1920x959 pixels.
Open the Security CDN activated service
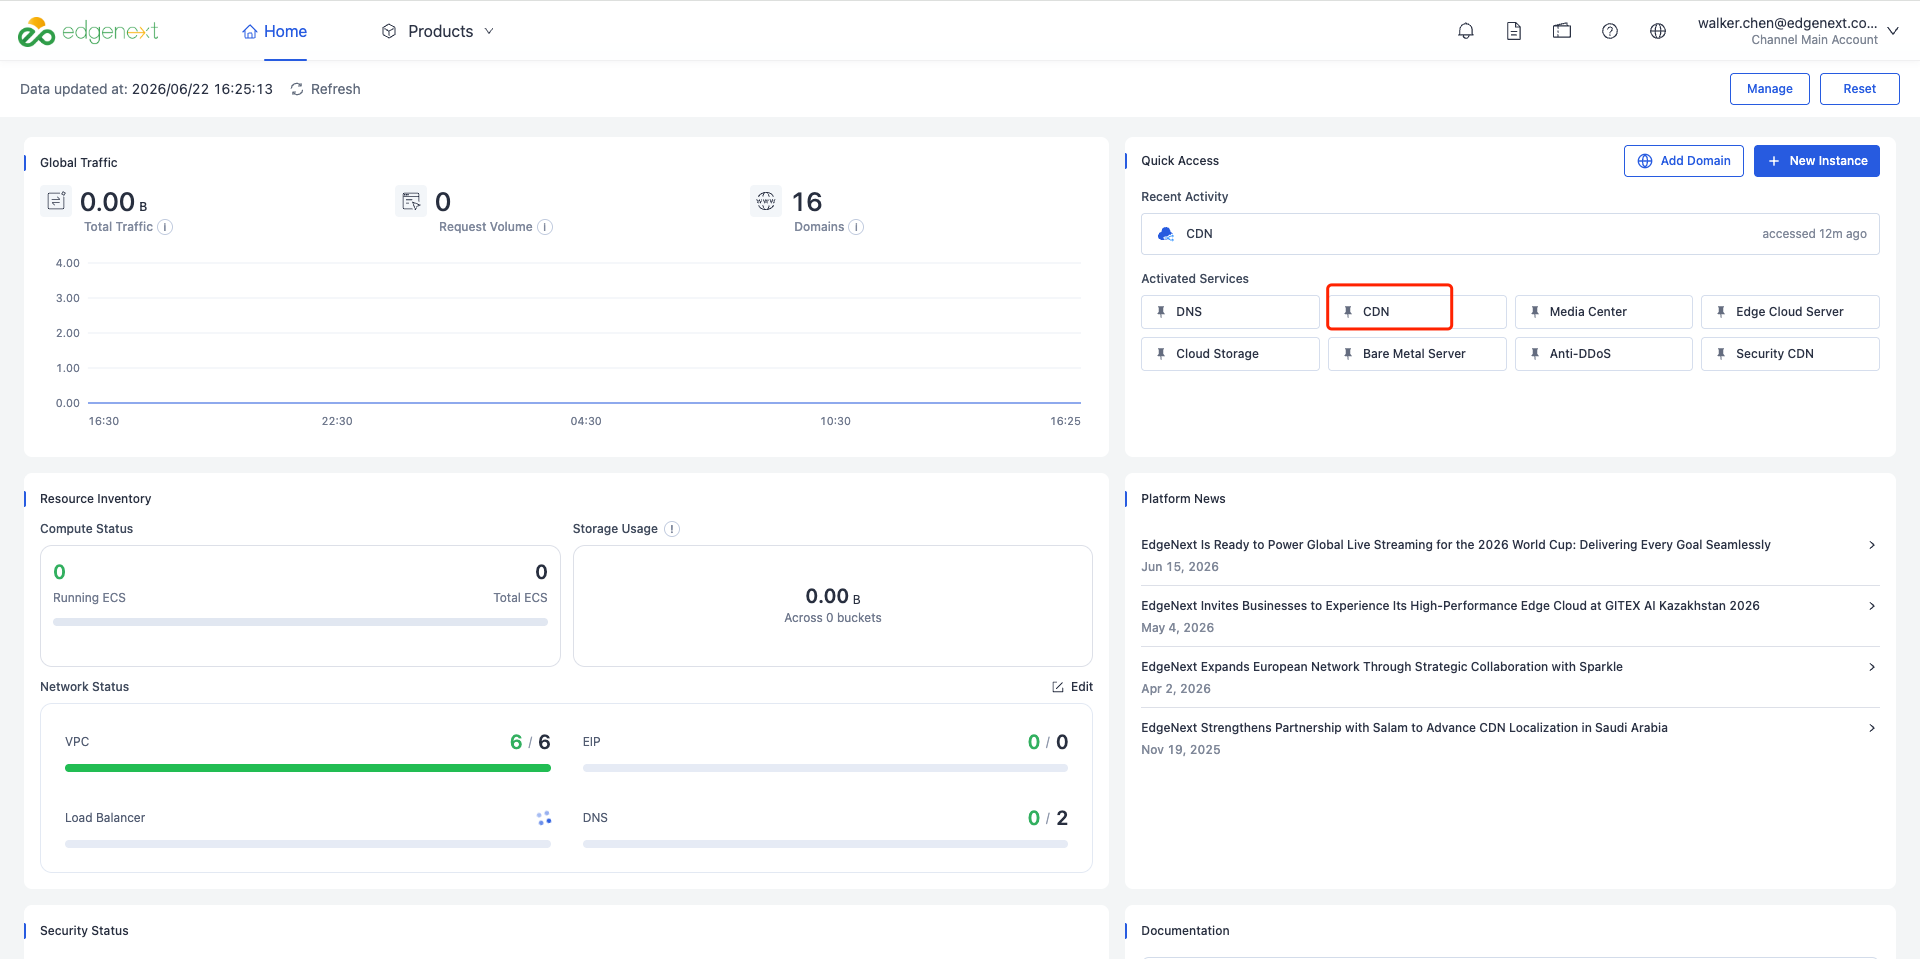click(x=1790, y=354)
